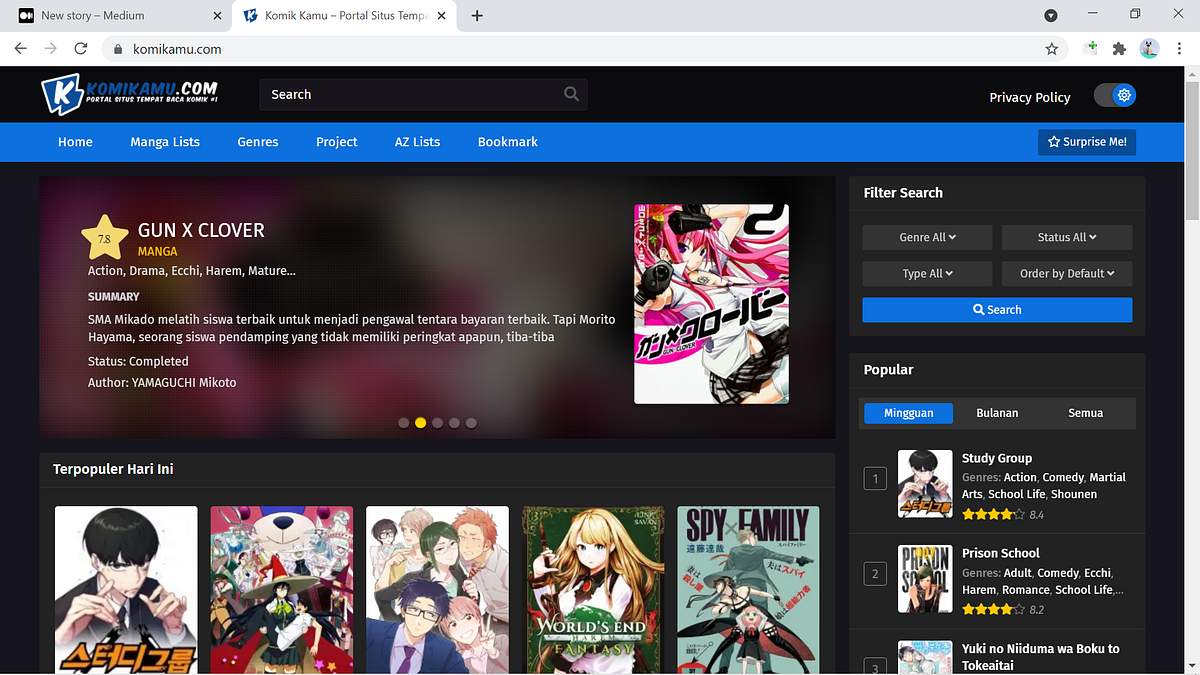Open the Study Group cover in Terpopuler Hari Ini
Viewport: 1200px width, 675px height.
126,590
